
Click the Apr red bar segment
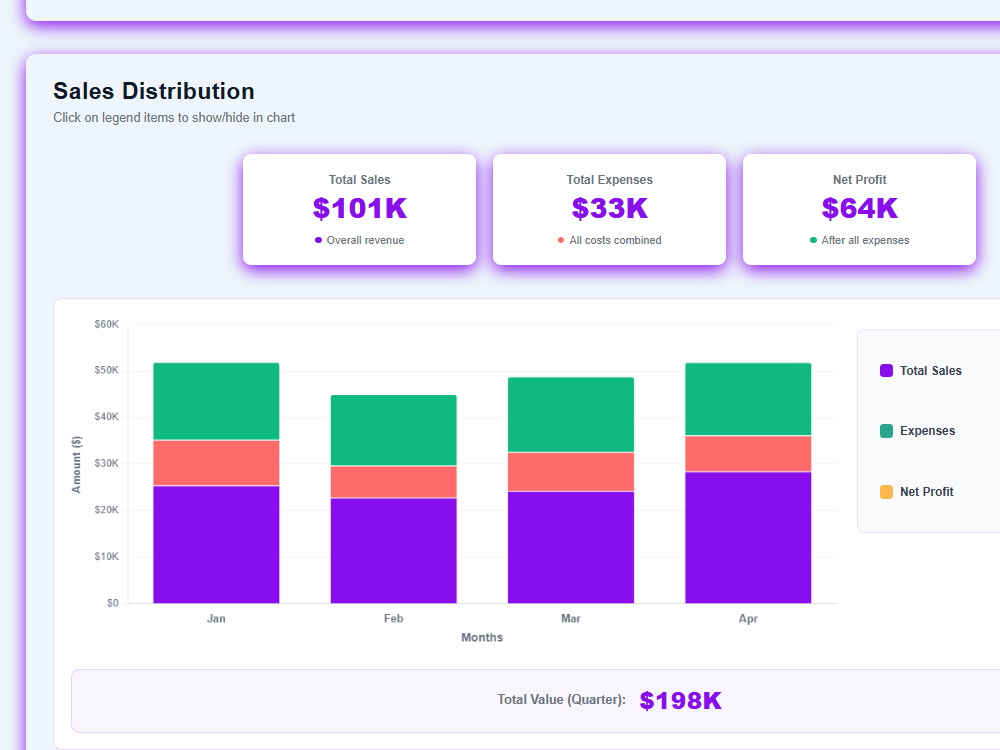tap(748, 453)
